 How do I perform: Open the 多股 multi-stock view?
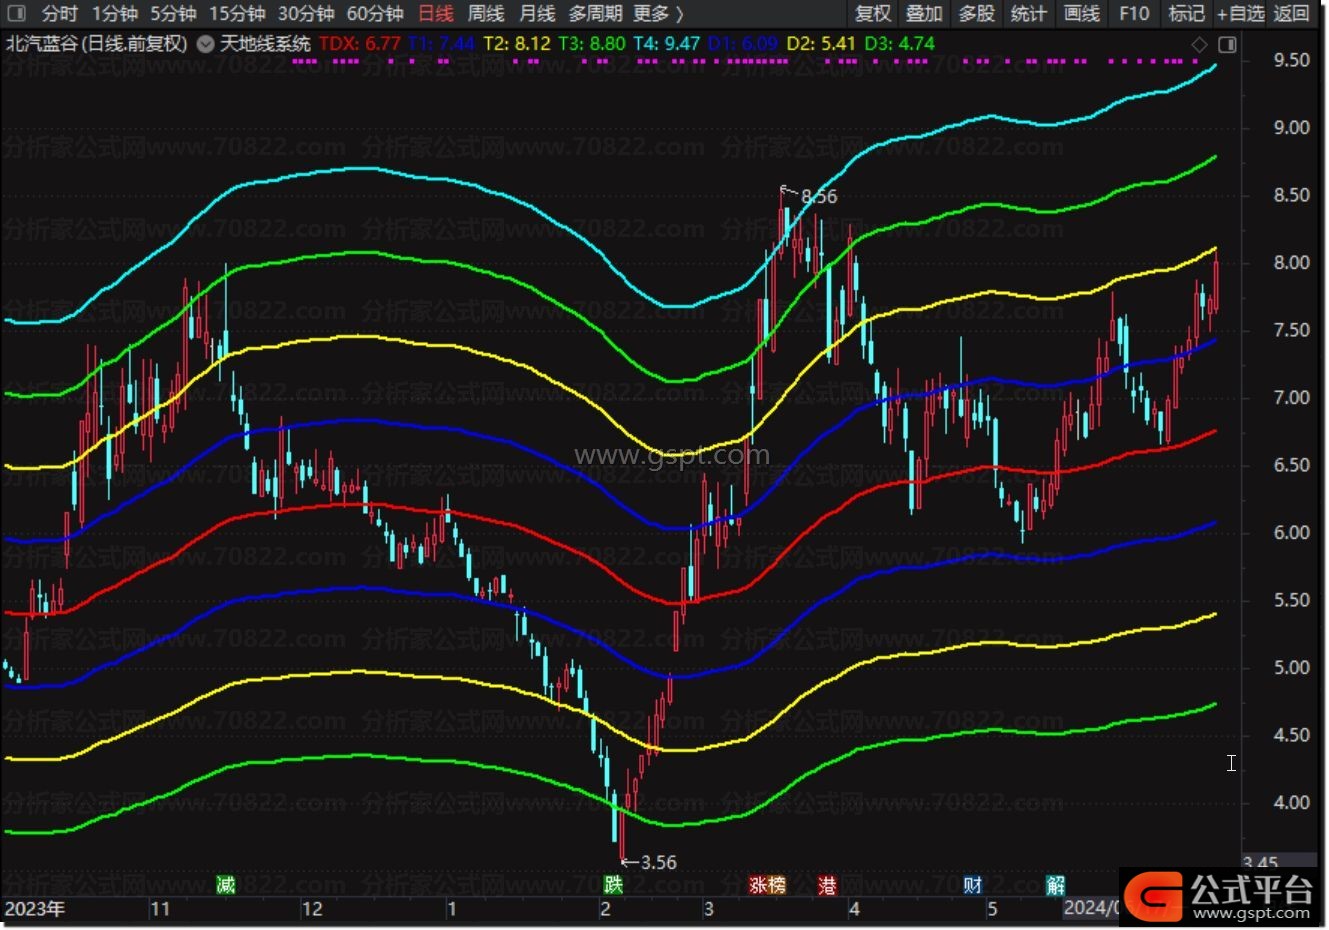click(977, 13)
